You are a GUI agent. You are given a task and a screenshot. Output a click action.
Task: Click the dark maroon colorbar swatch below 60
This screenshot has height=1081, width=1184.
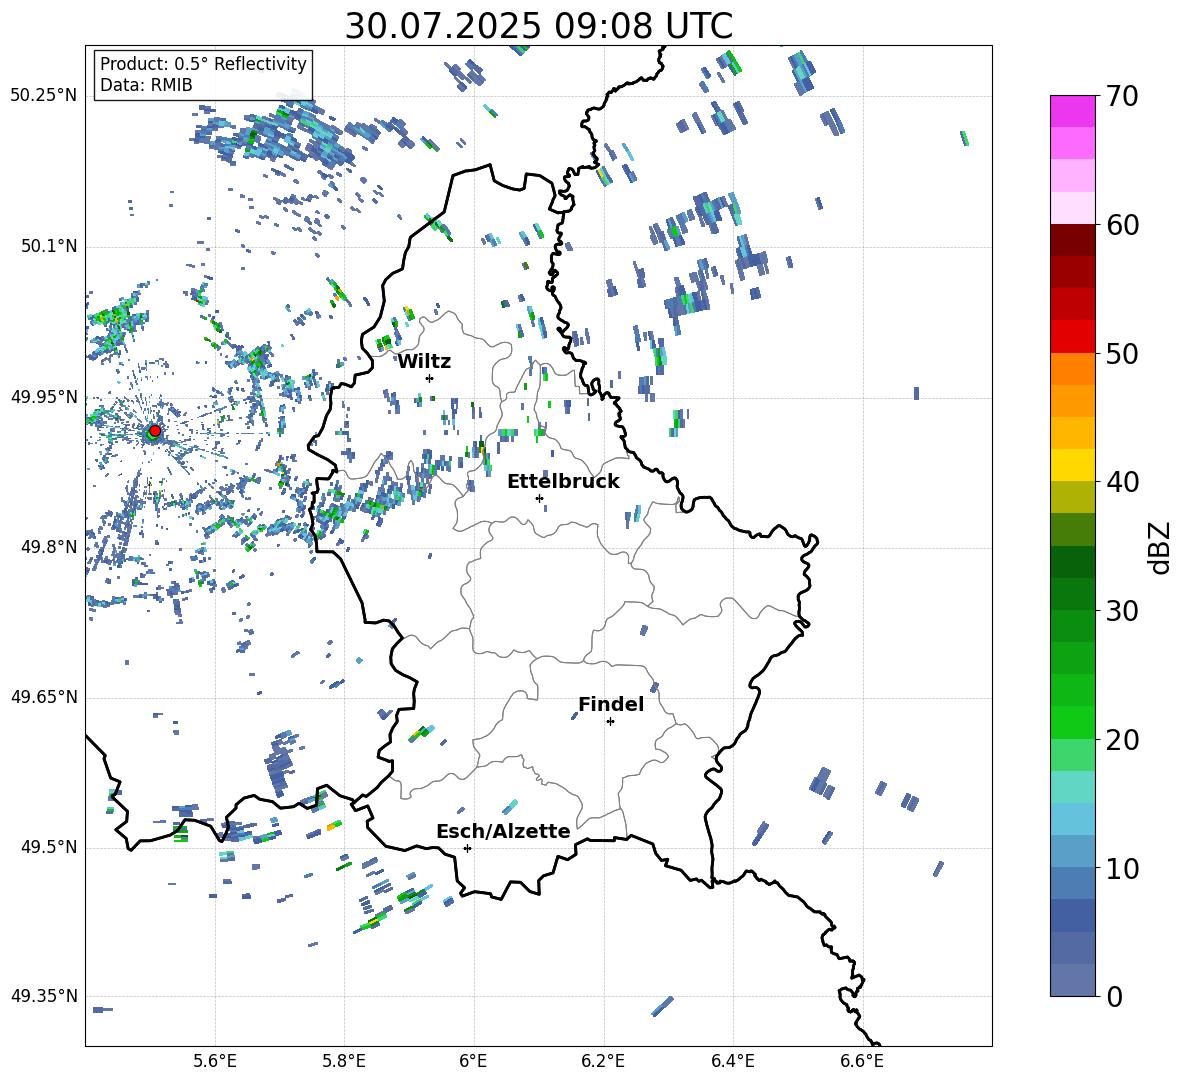tap(1072, 240)
